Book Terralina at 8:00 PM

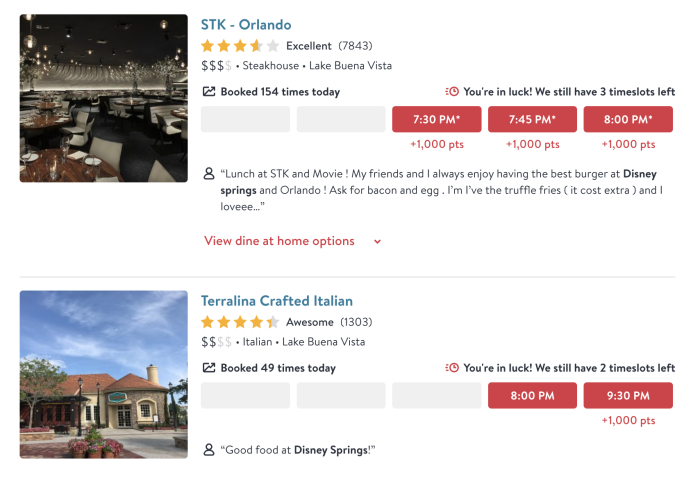click(532, 396)
